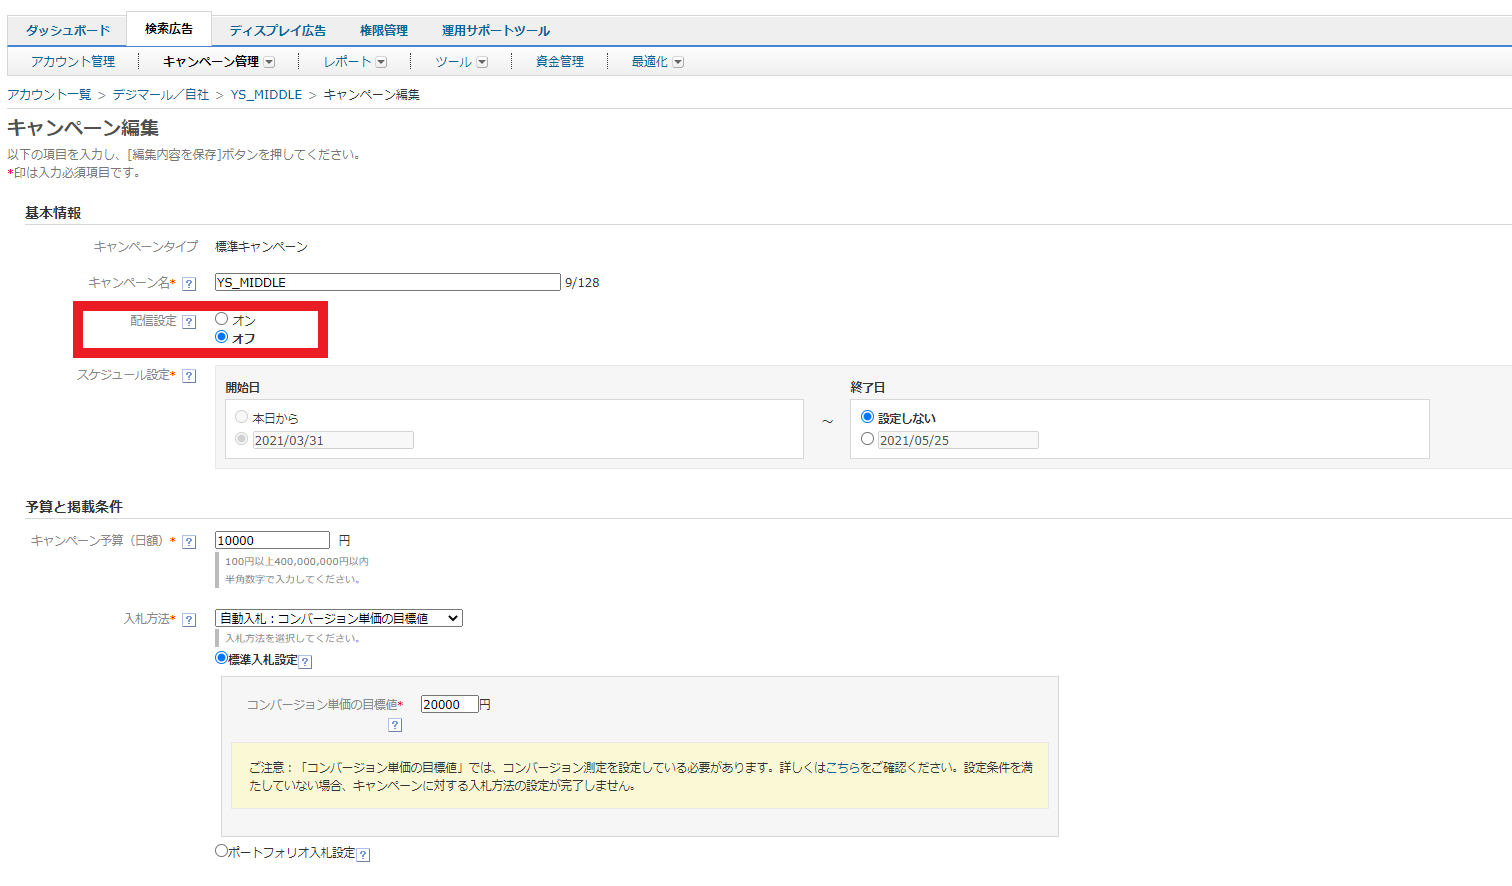Expand the キャンペーン管理 menu arrow
This screenshot has width=1512, height=886.
[269, 62]
